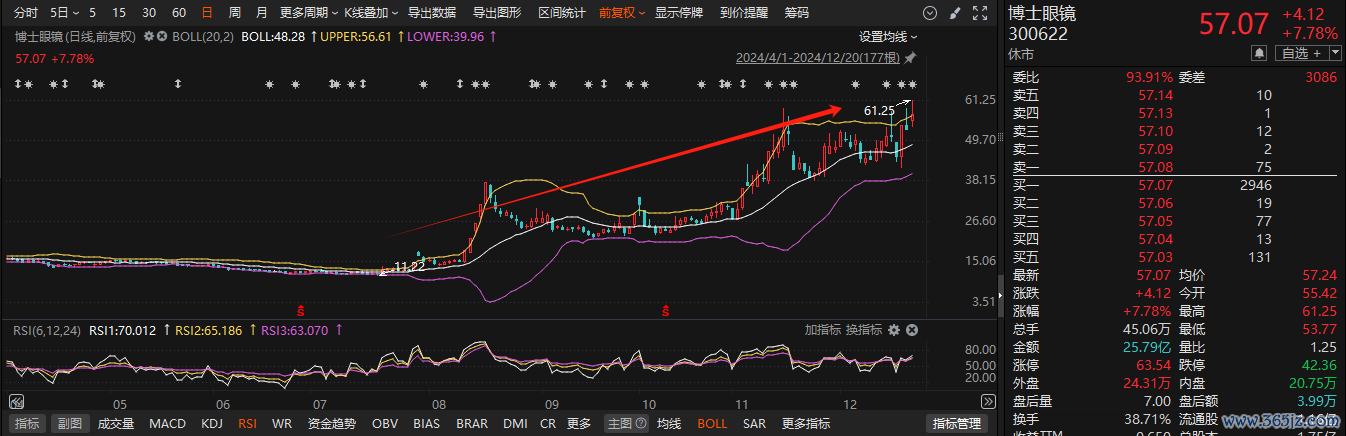
Task: Switch to 分时 intraday view
Action: 26,13
